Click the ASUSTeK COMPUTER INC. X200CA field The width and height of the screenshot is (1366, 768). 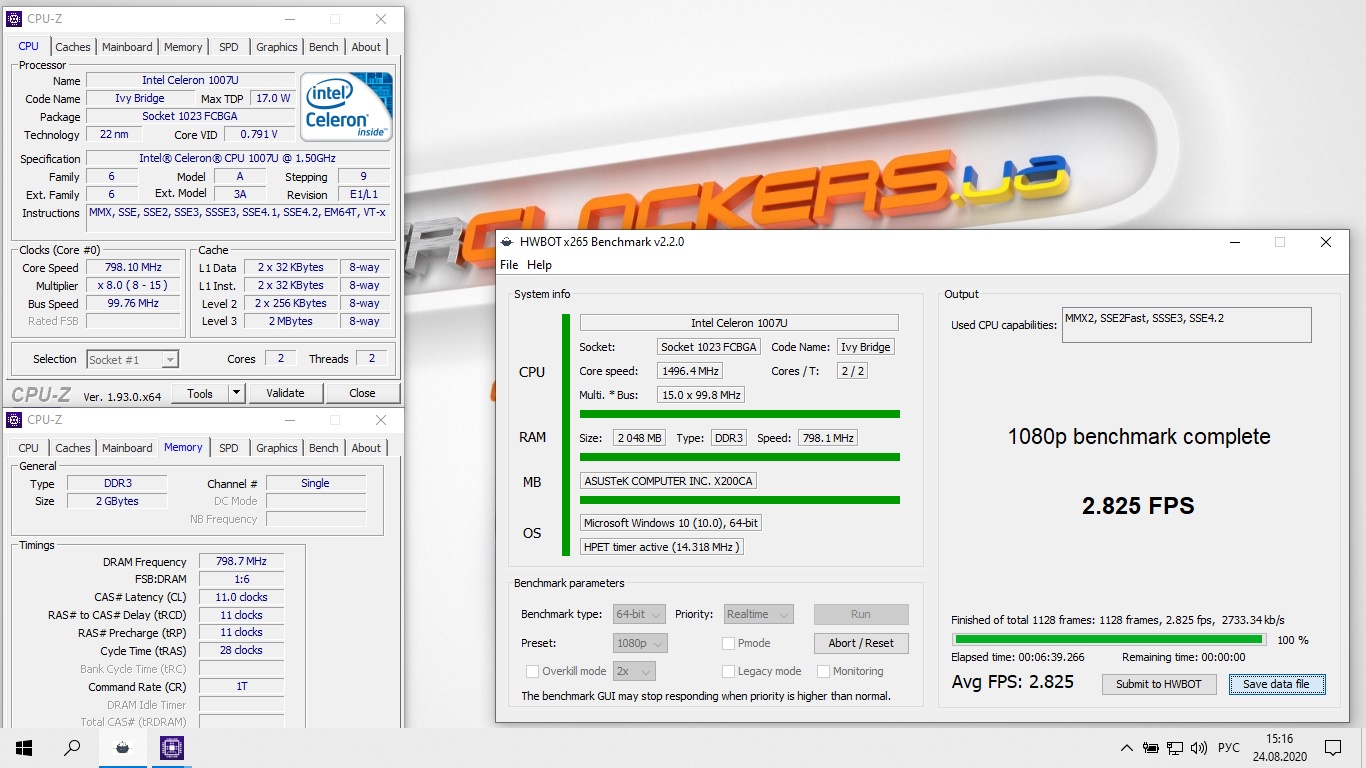668,481
